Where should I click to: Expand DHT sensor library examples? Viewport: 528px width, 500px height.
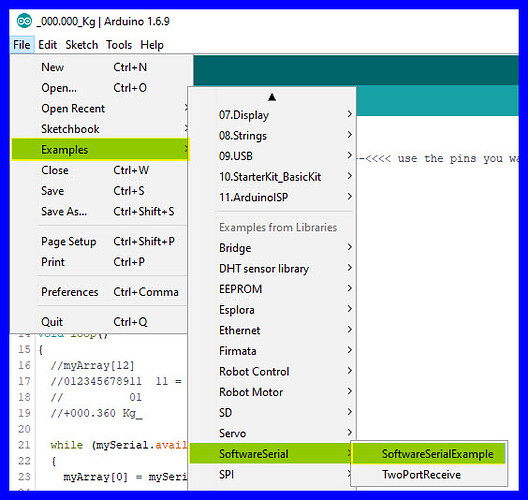(272, 269)
